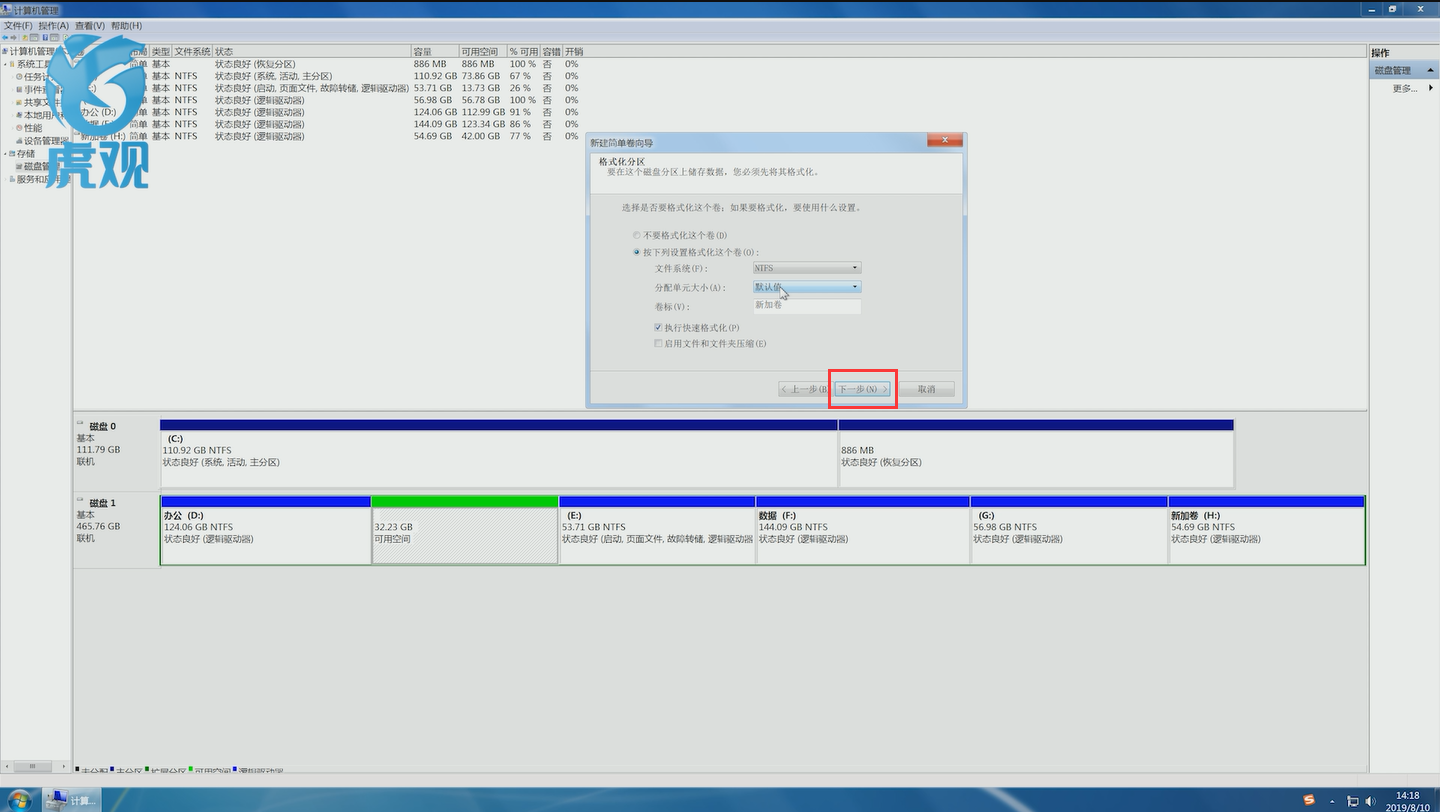Open the 分配单元大小 dropdown showing 默认值

(x=807, y=287)
